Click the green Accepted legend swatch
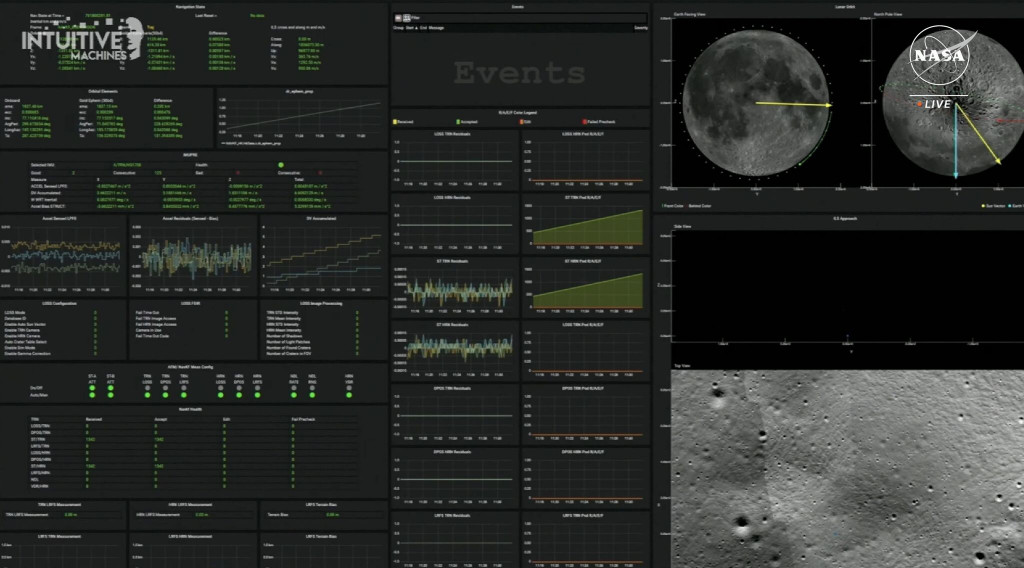 pos(458,121)
